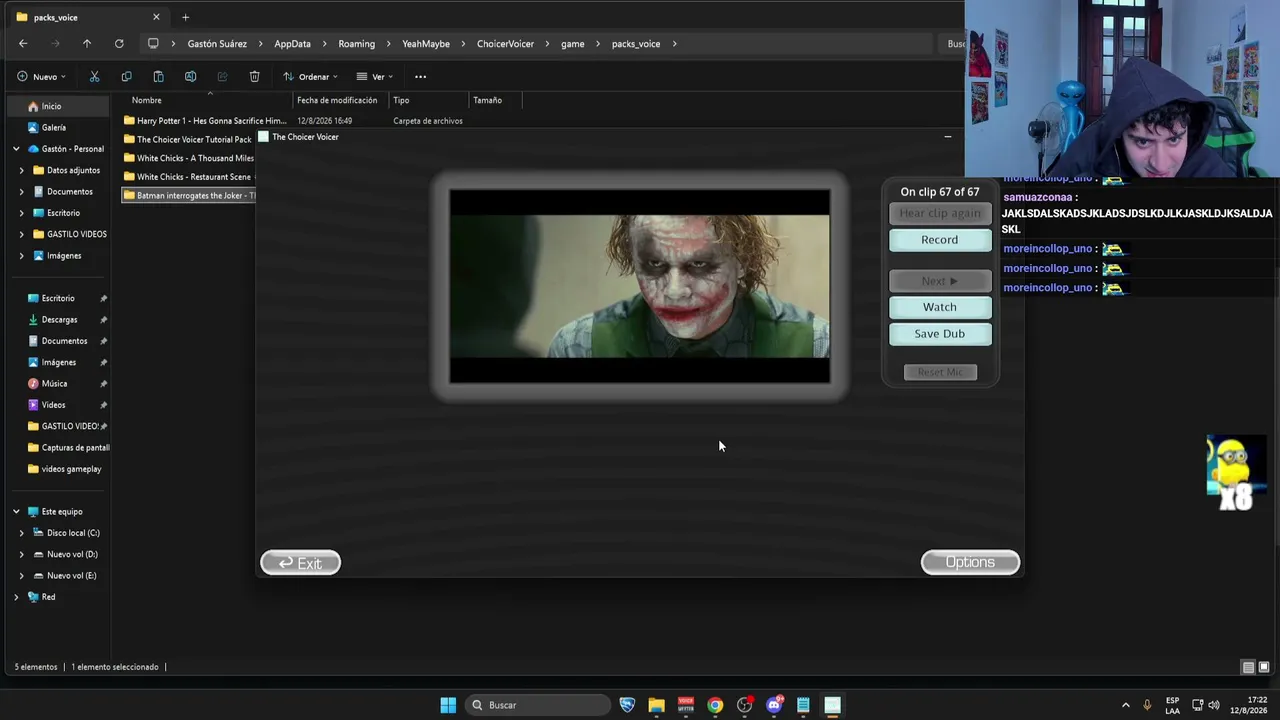This screenshot has width=1280, height=720.
Task: Click the Cut scissors icon in Explorer toolbar
Action: click(x=94, y=77)
